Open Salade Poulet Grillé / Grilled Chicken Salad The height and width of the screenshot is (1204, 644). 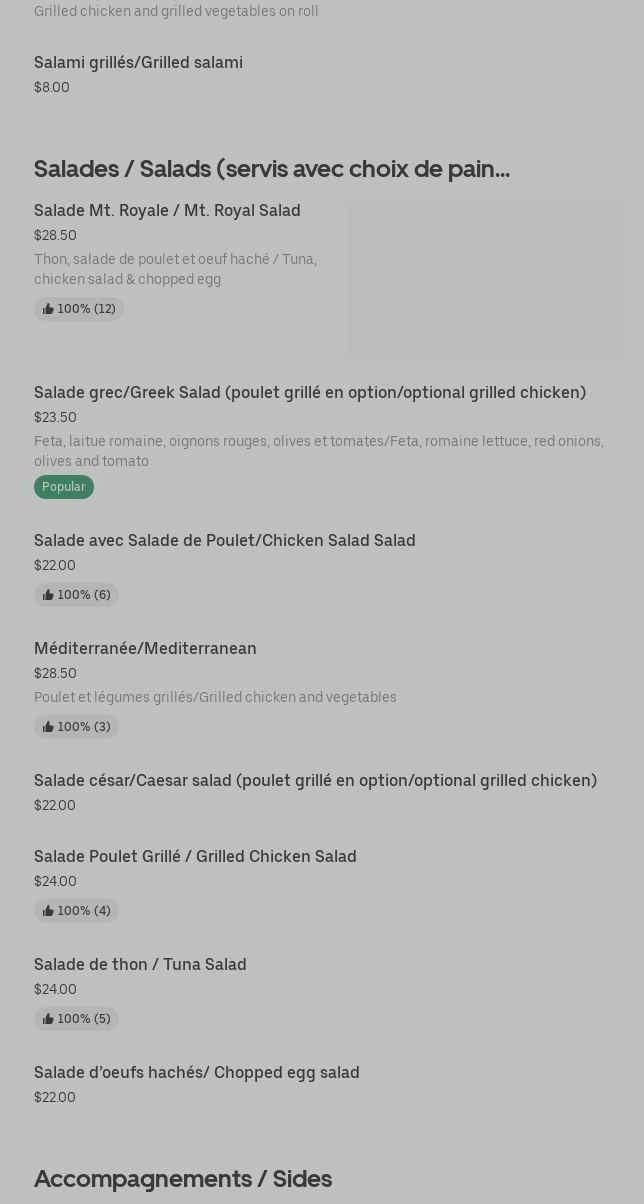(195, 856)
